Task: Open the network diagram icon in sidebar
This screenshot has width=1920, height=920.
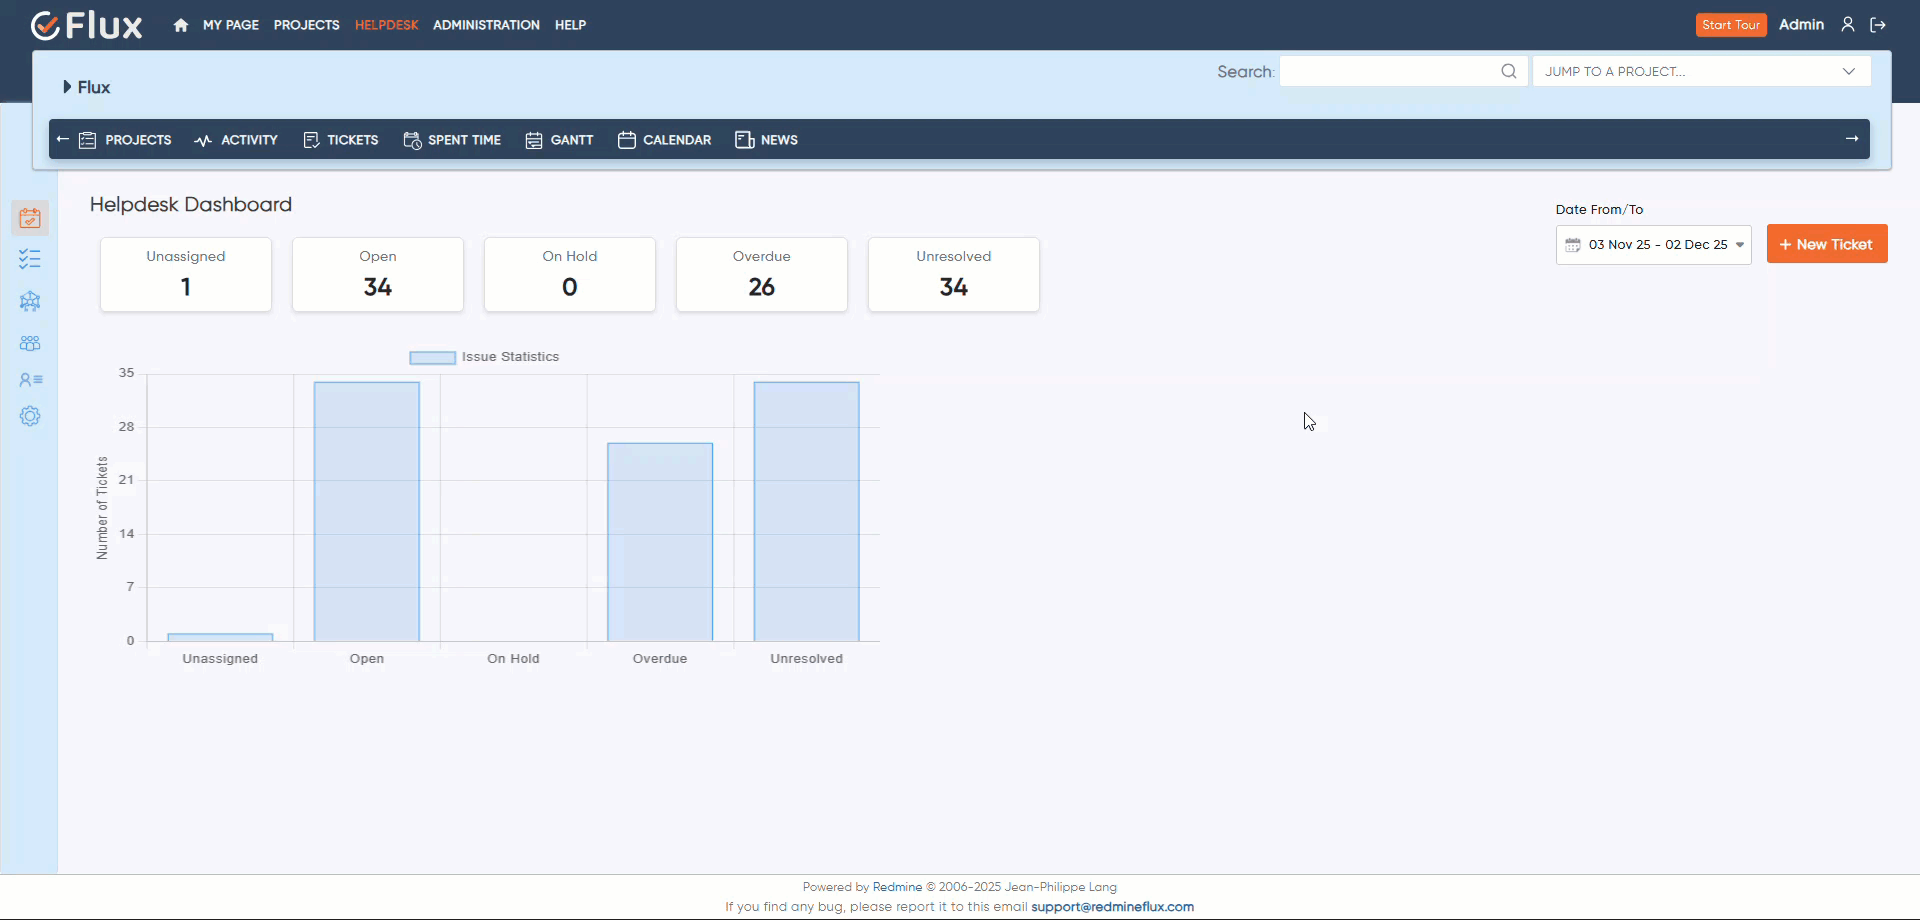Action: pos(30,301)
